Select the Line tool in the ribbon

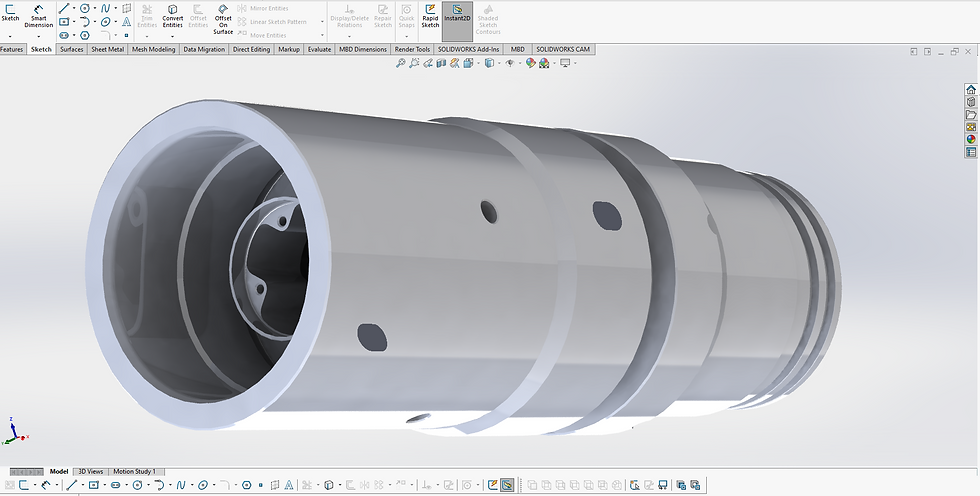[64, 8]
